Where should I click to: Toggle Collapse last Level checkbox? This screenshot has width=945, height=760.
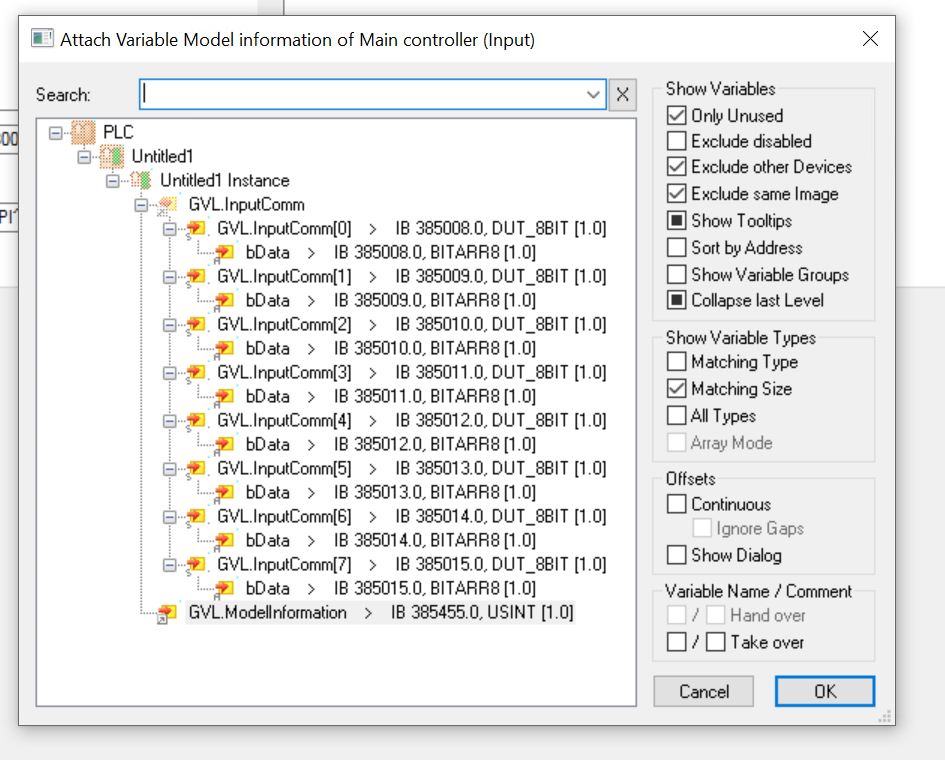tap(677, 300)
